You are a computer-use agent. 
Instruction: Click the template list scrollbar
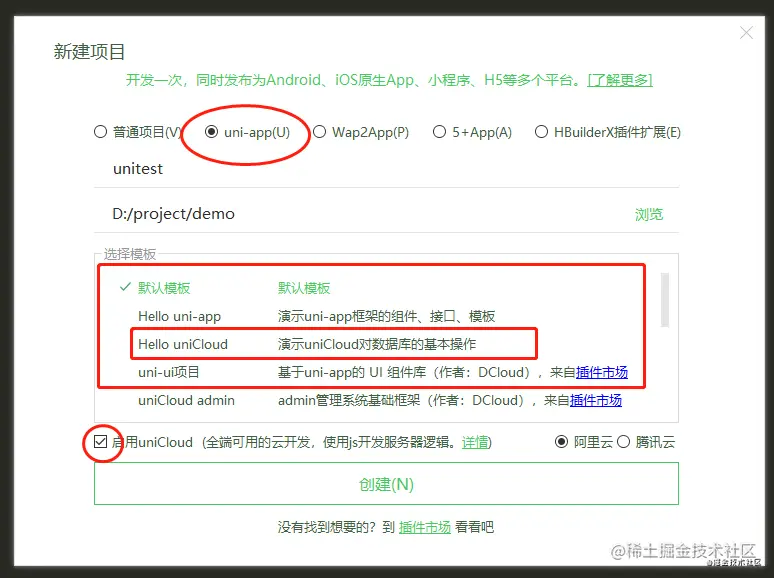[x=665, y=300]
